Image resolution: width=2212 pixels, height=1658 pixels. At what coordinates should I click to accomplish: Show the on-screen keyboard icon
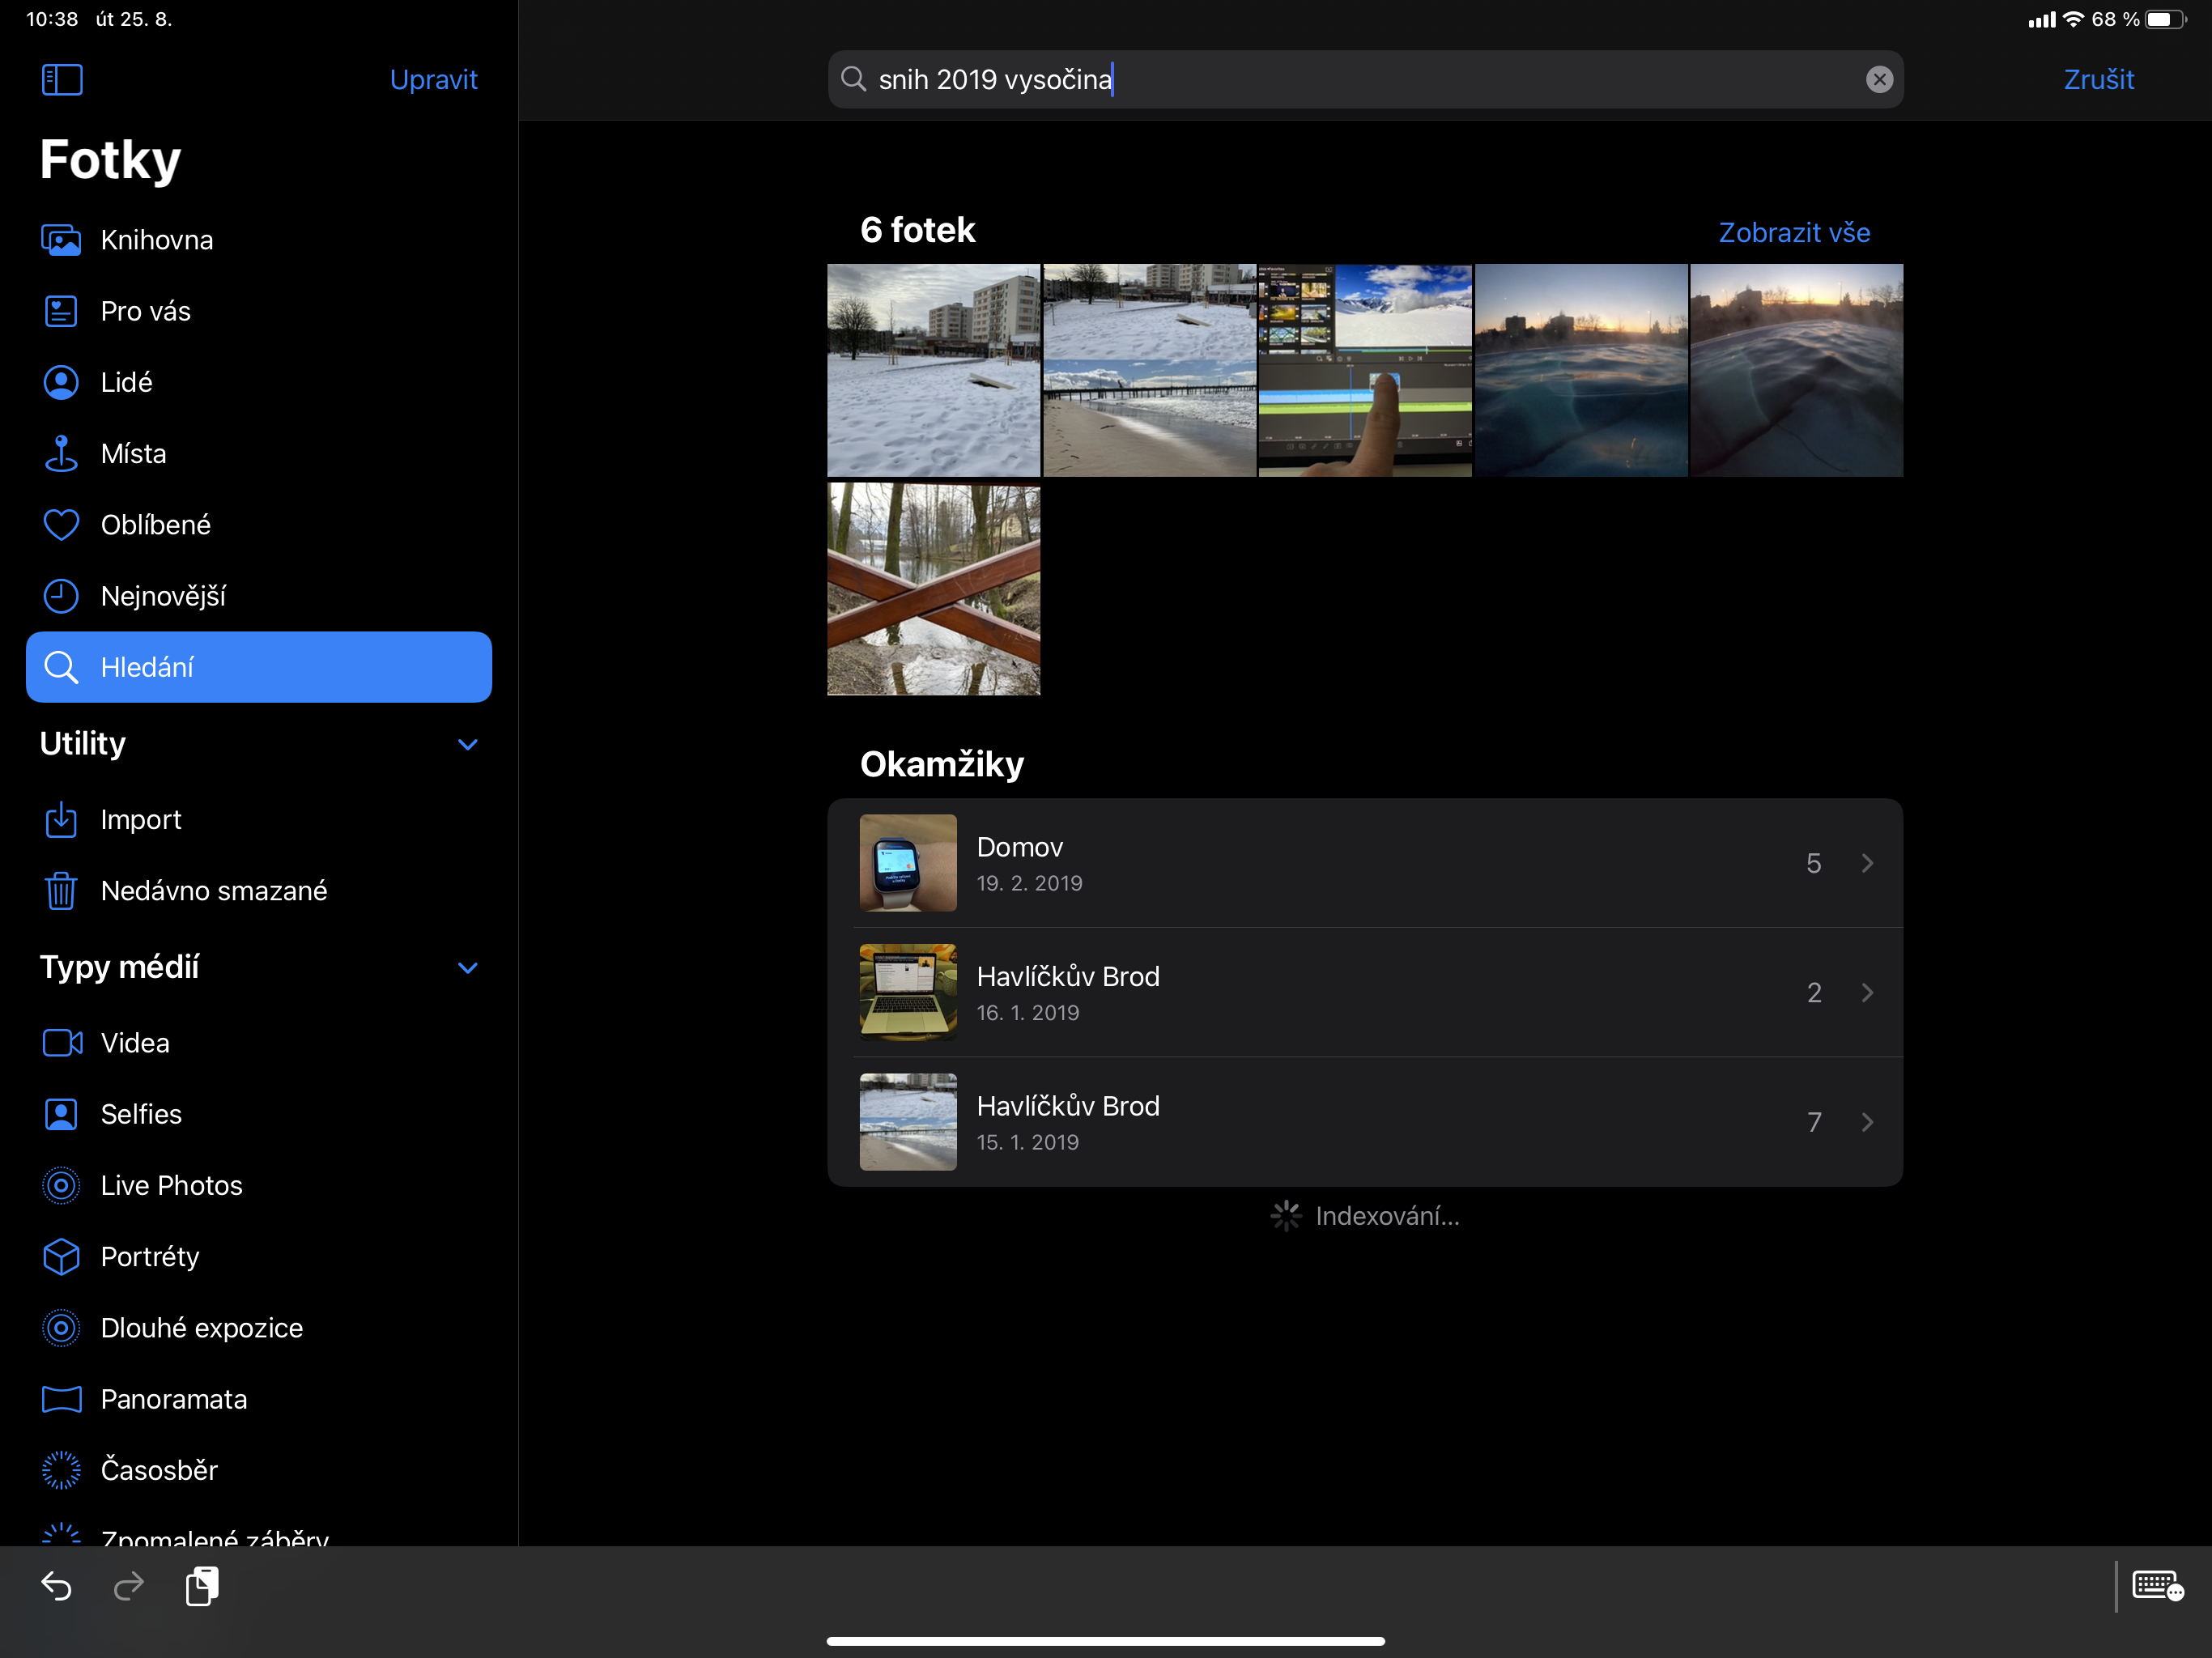coord(2157,1586)
